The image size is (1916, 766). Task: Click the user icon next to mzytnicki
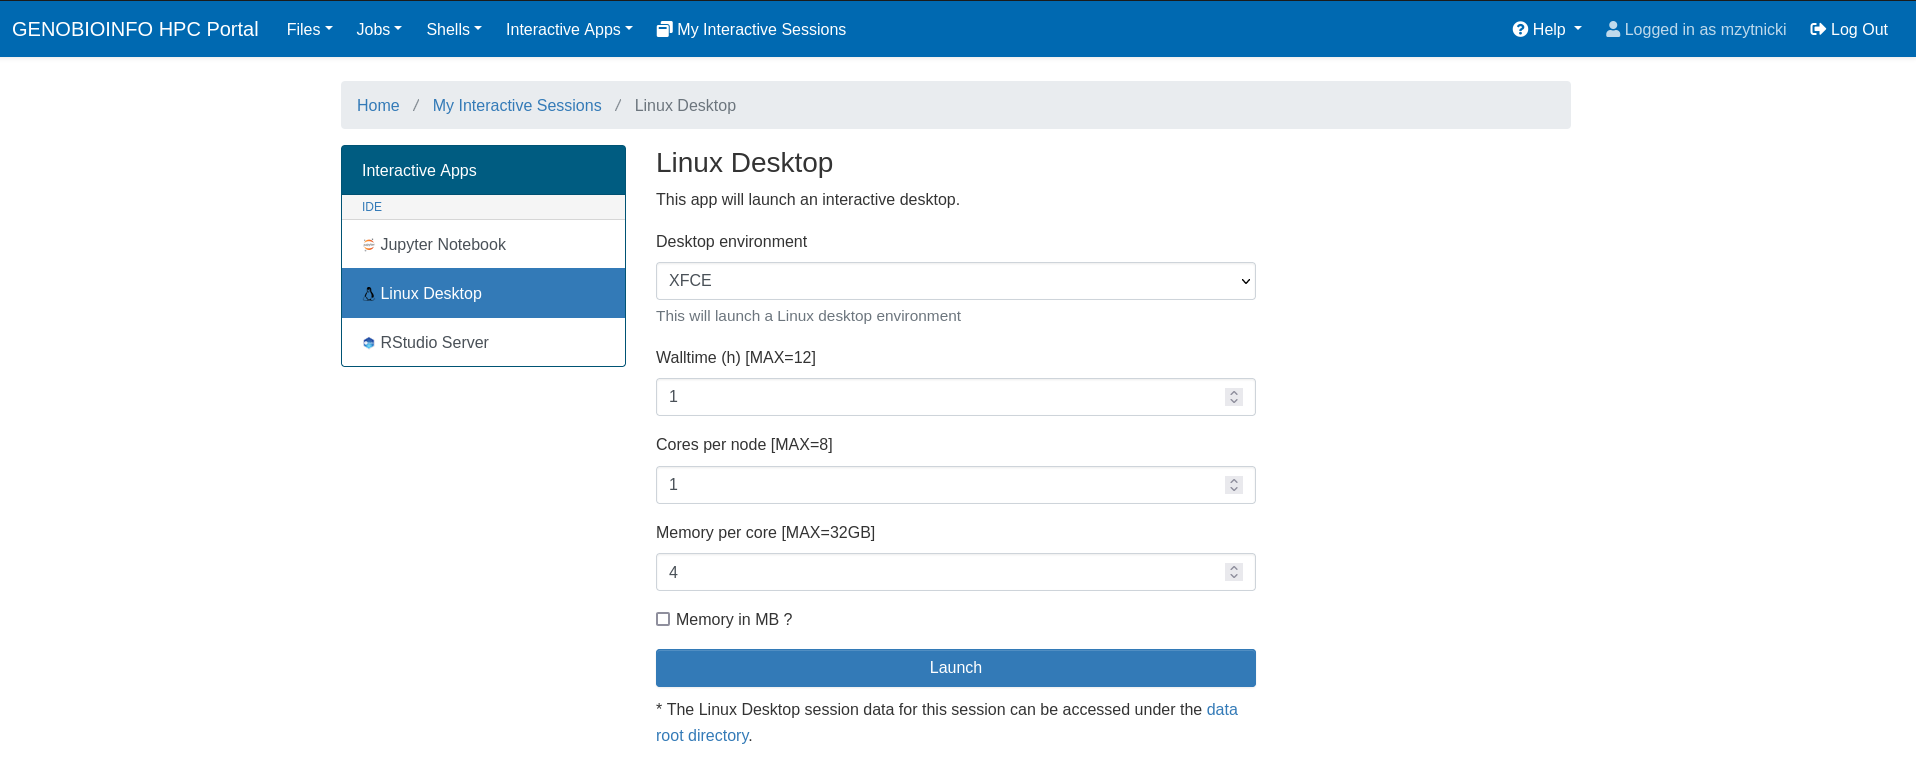(x=1613, y=29)
